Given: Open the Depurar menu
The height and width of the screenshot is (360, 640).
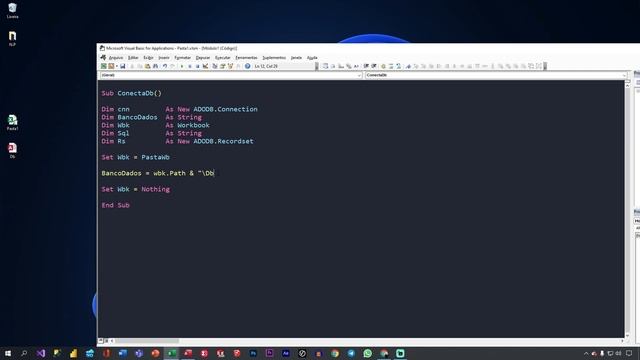Looking at the screenshot, I should pyautogui.click(x=202, y=58).
